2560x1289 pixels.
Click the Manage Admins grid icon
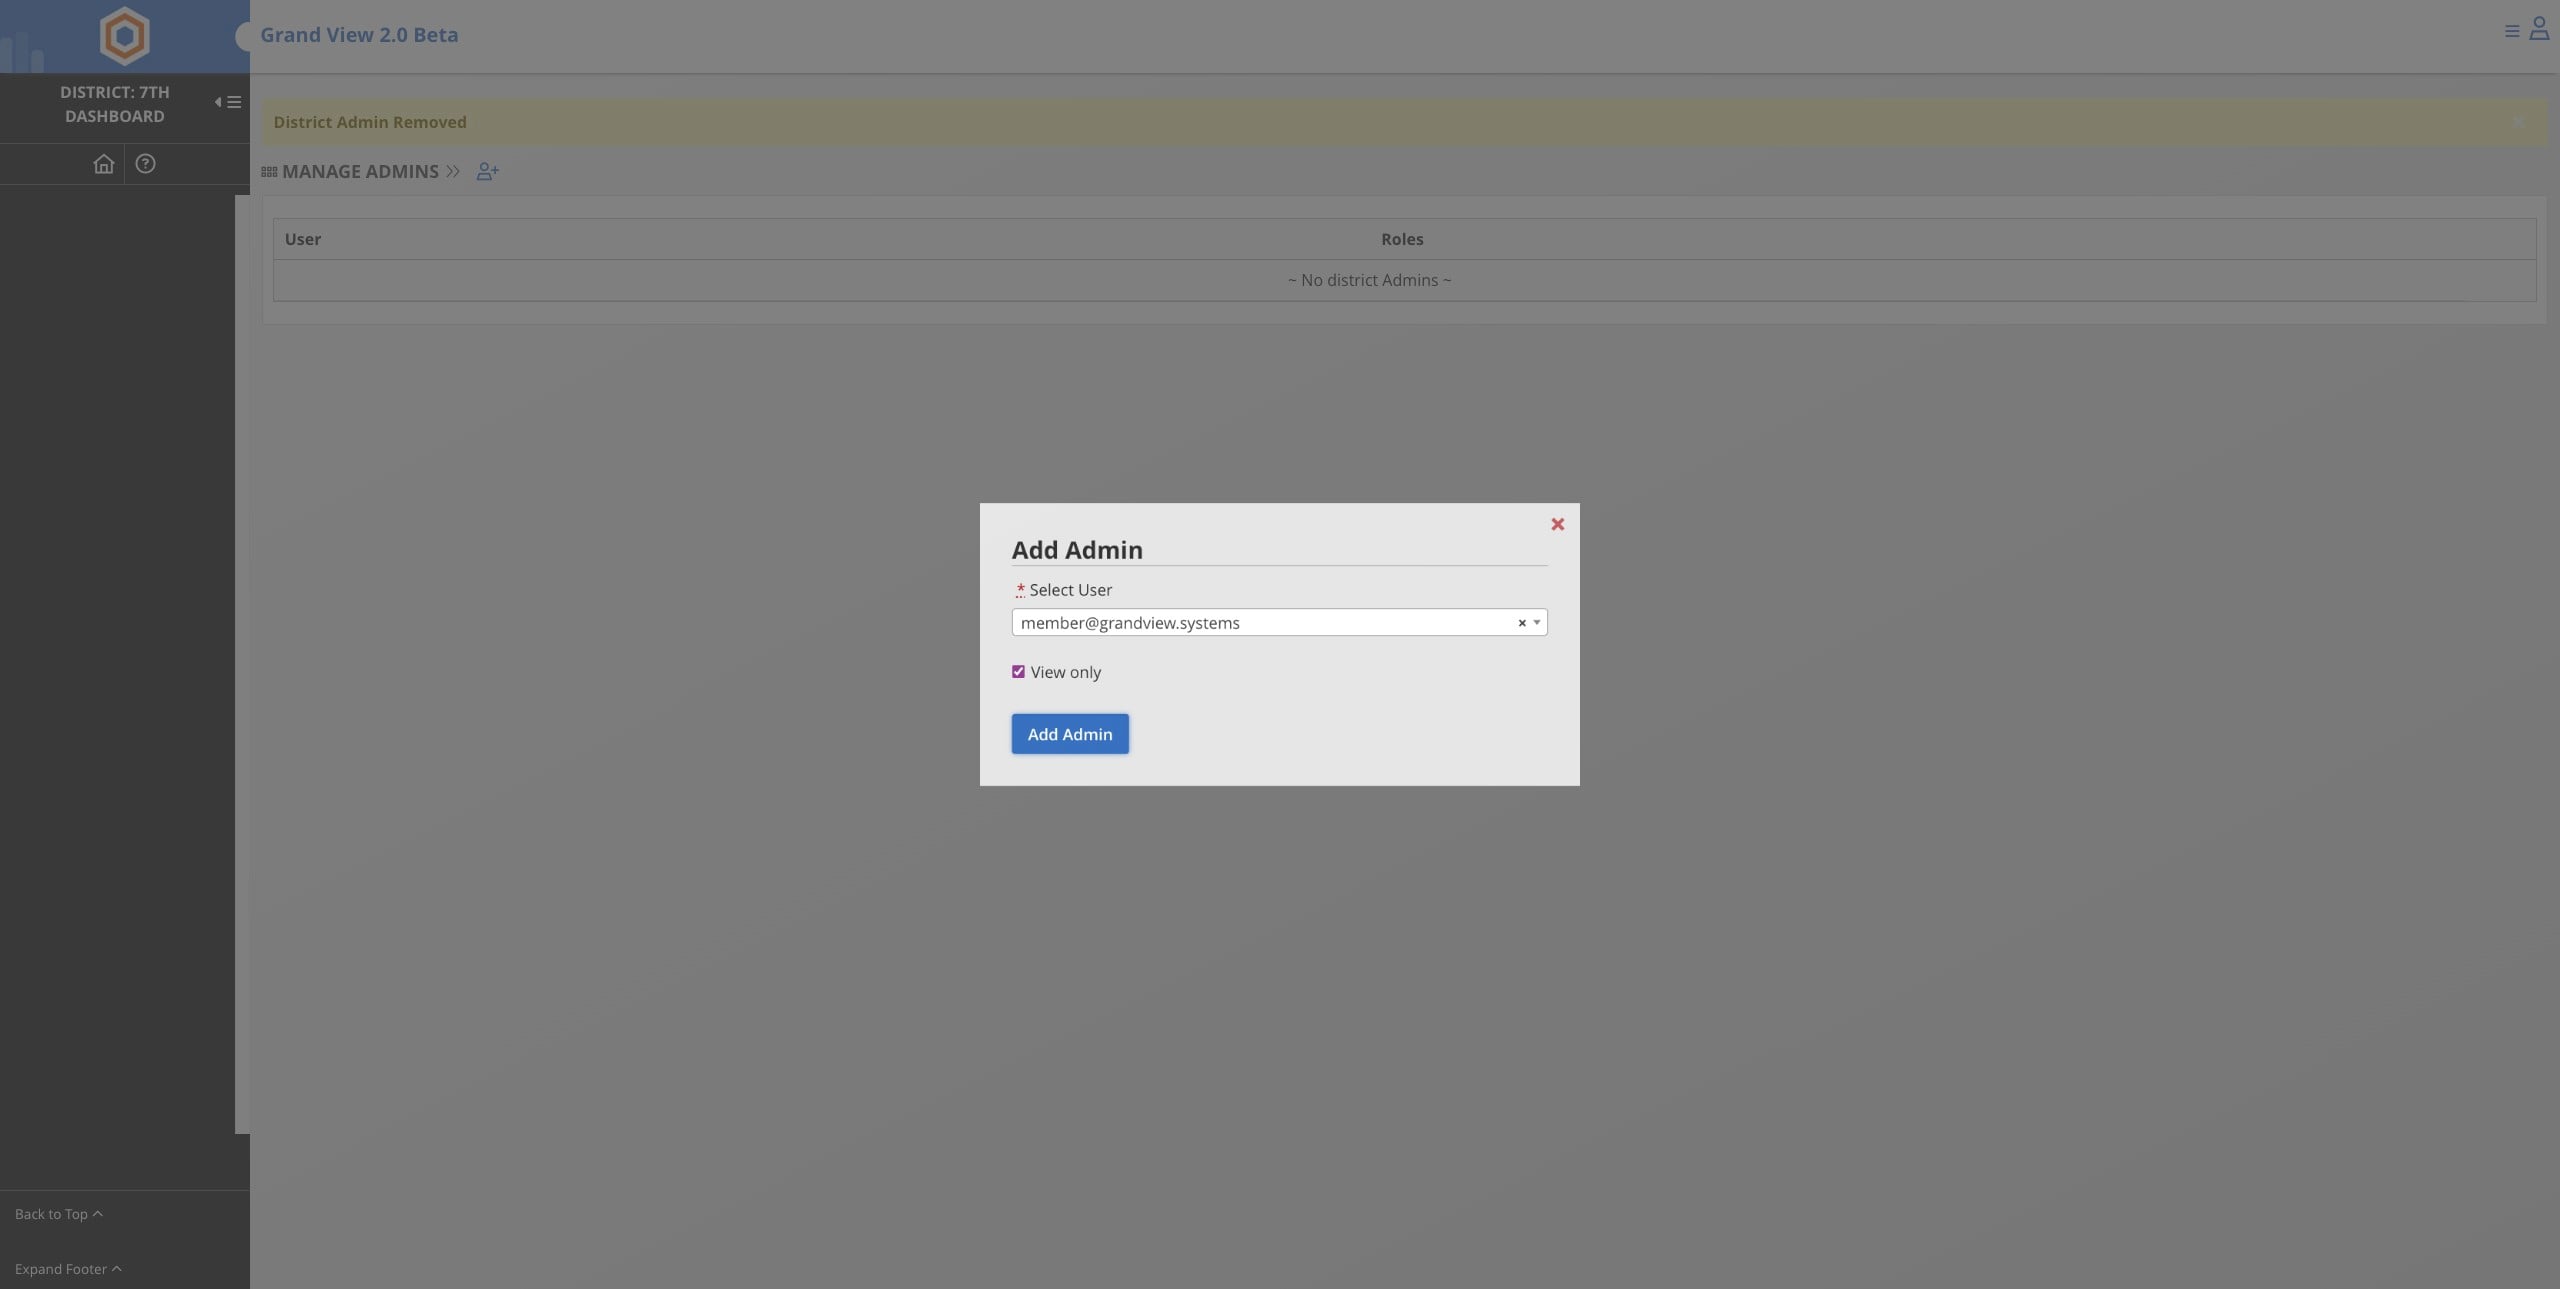[269, 172]
